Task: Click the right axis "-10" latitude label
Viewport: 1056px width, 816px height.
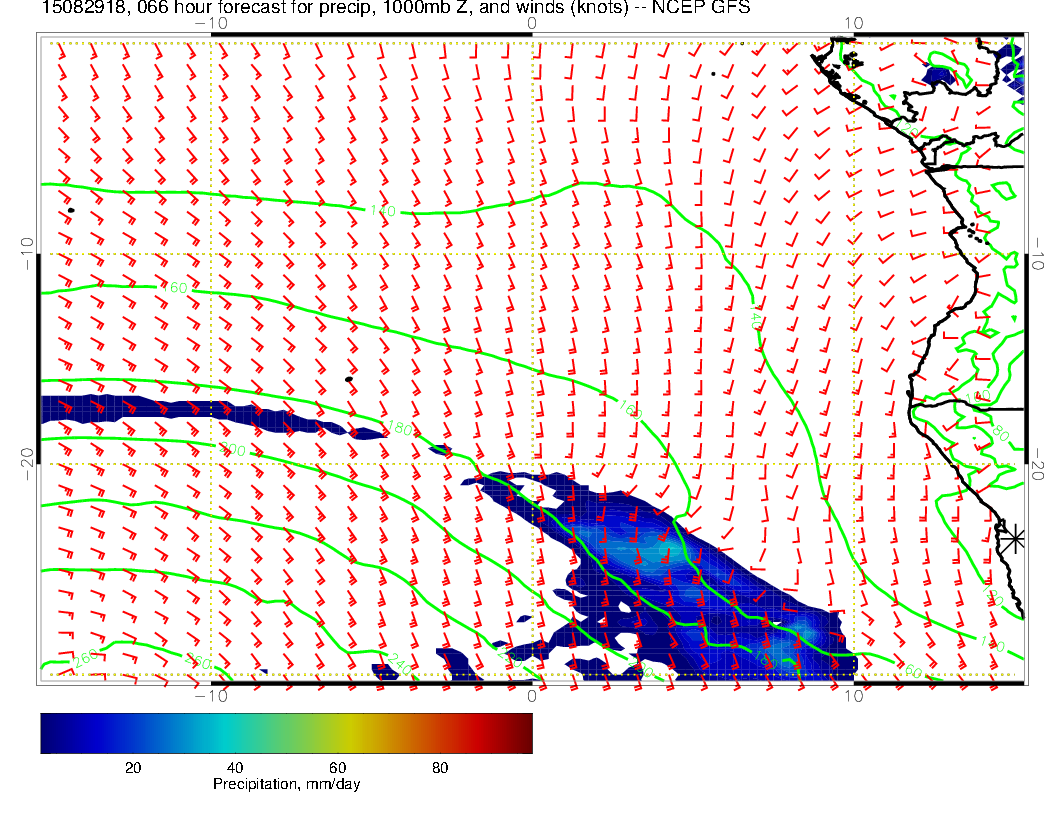Action: click(1040, 247)
